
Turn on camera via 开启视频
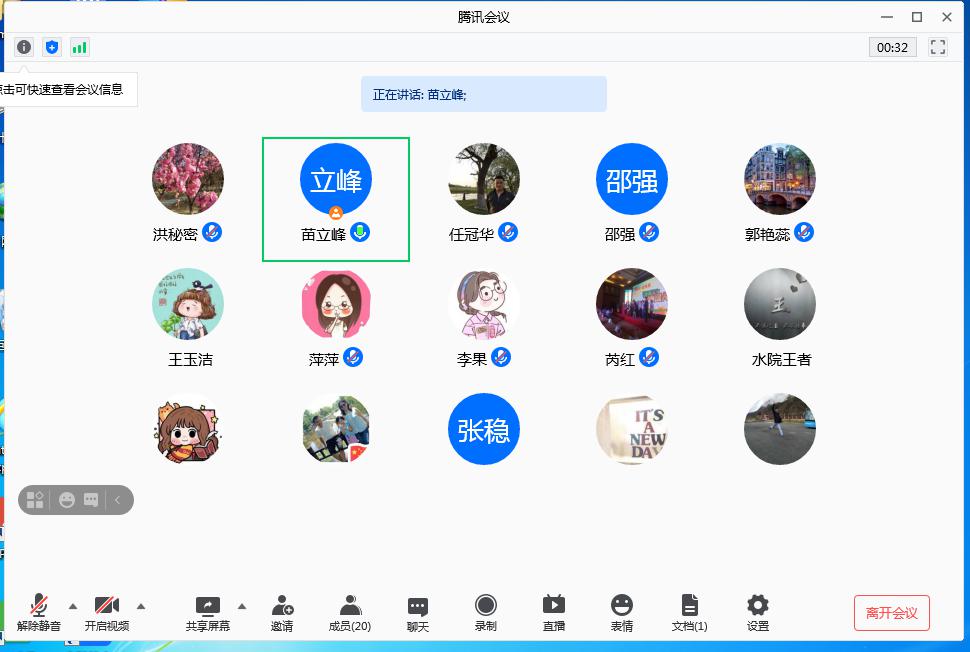click(x=106, y=612)
